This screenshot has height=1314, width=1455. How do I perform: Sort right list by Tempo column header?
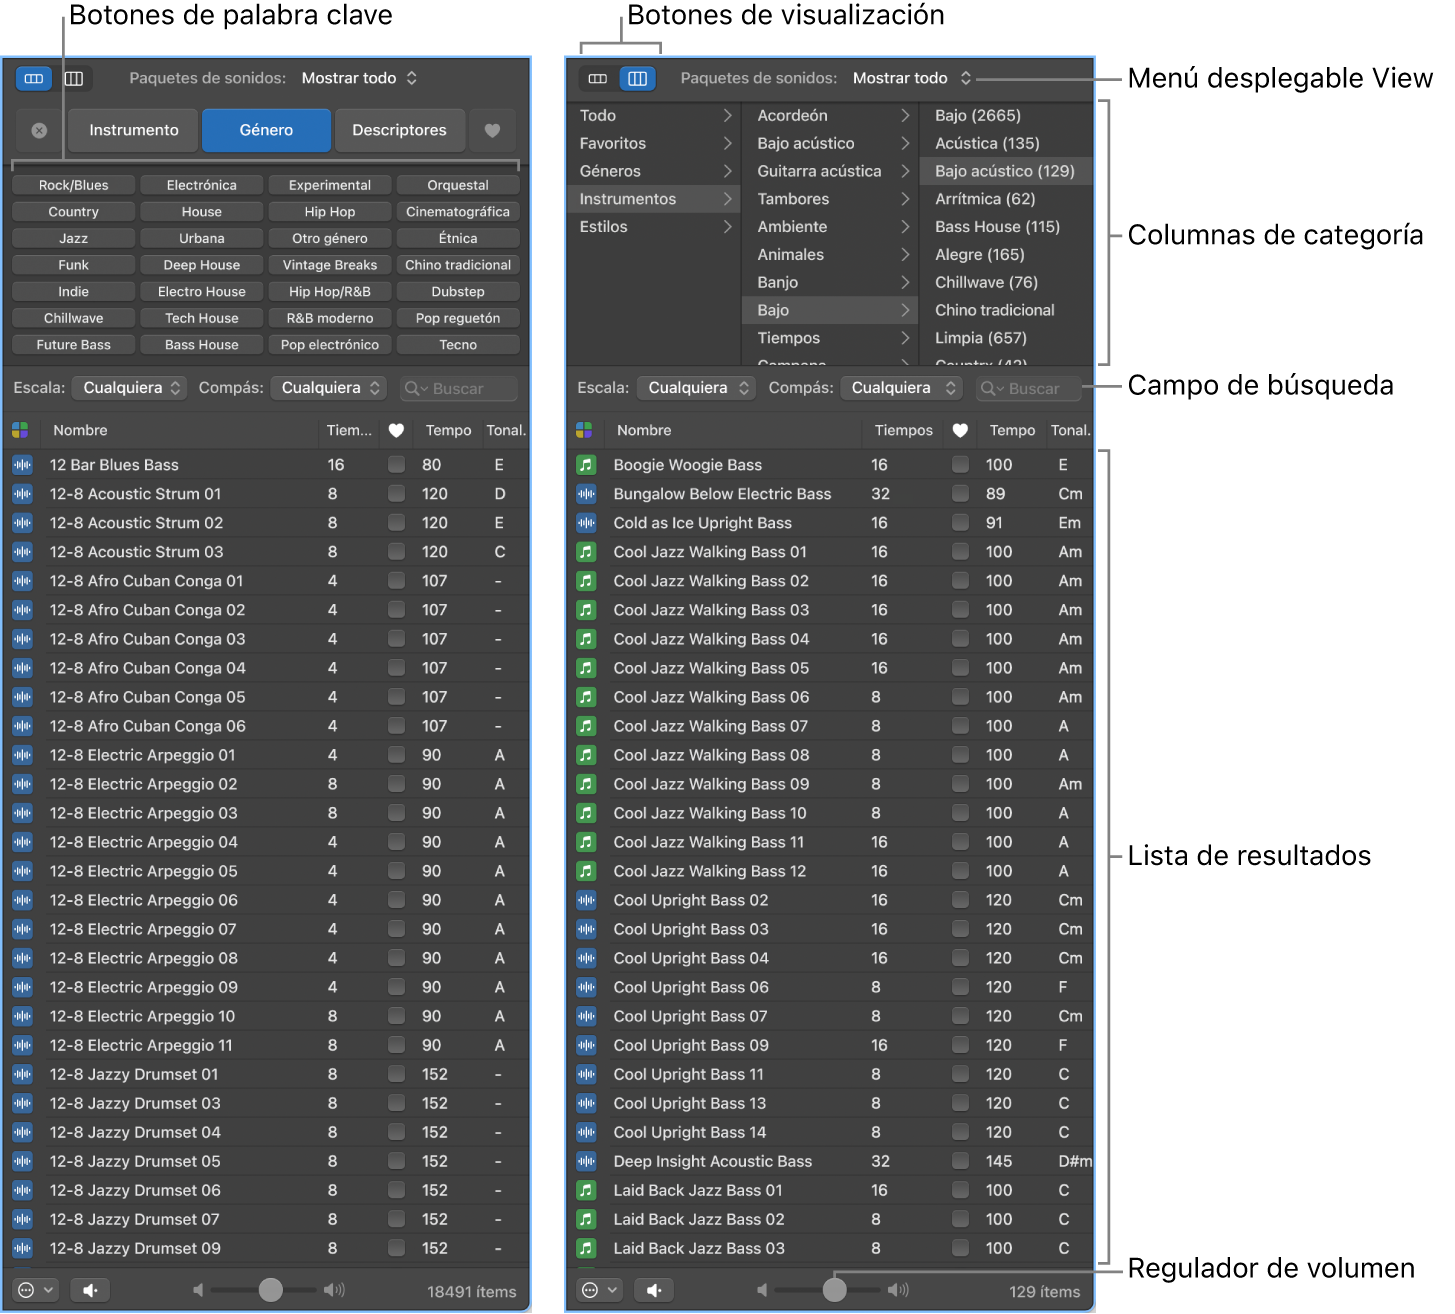coord(1012,431)
